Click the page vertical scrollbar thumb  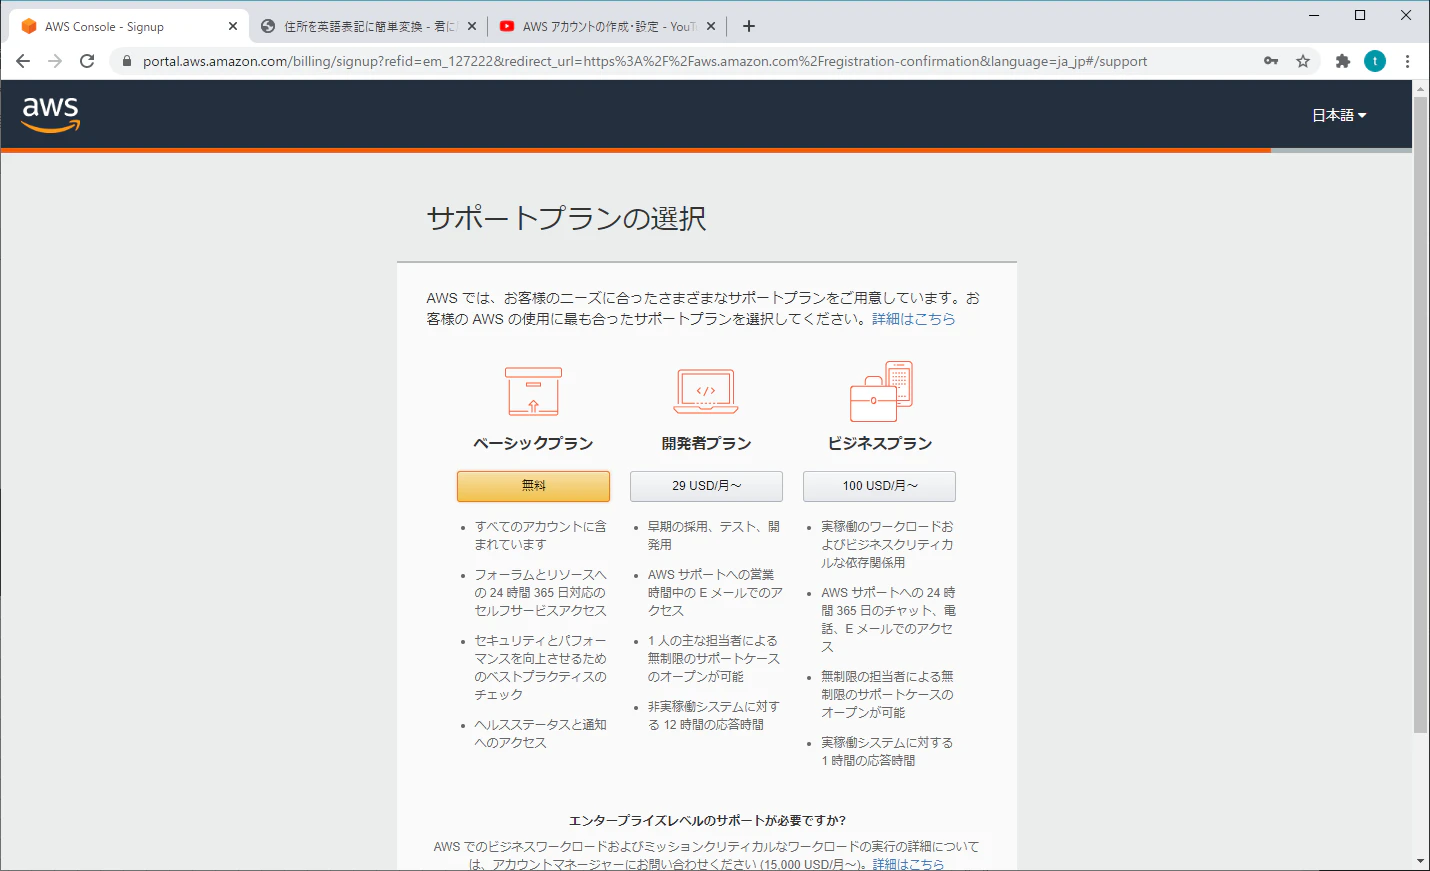pyautogui.click(x=1421, y=415)
